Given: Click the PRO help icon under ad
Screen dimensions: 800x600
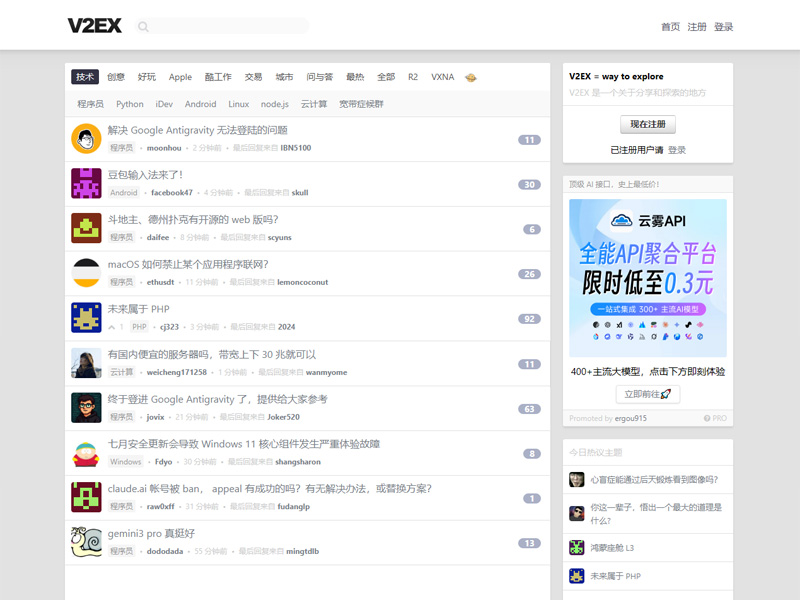Looking at the screenshot, I should coord(707,418).
